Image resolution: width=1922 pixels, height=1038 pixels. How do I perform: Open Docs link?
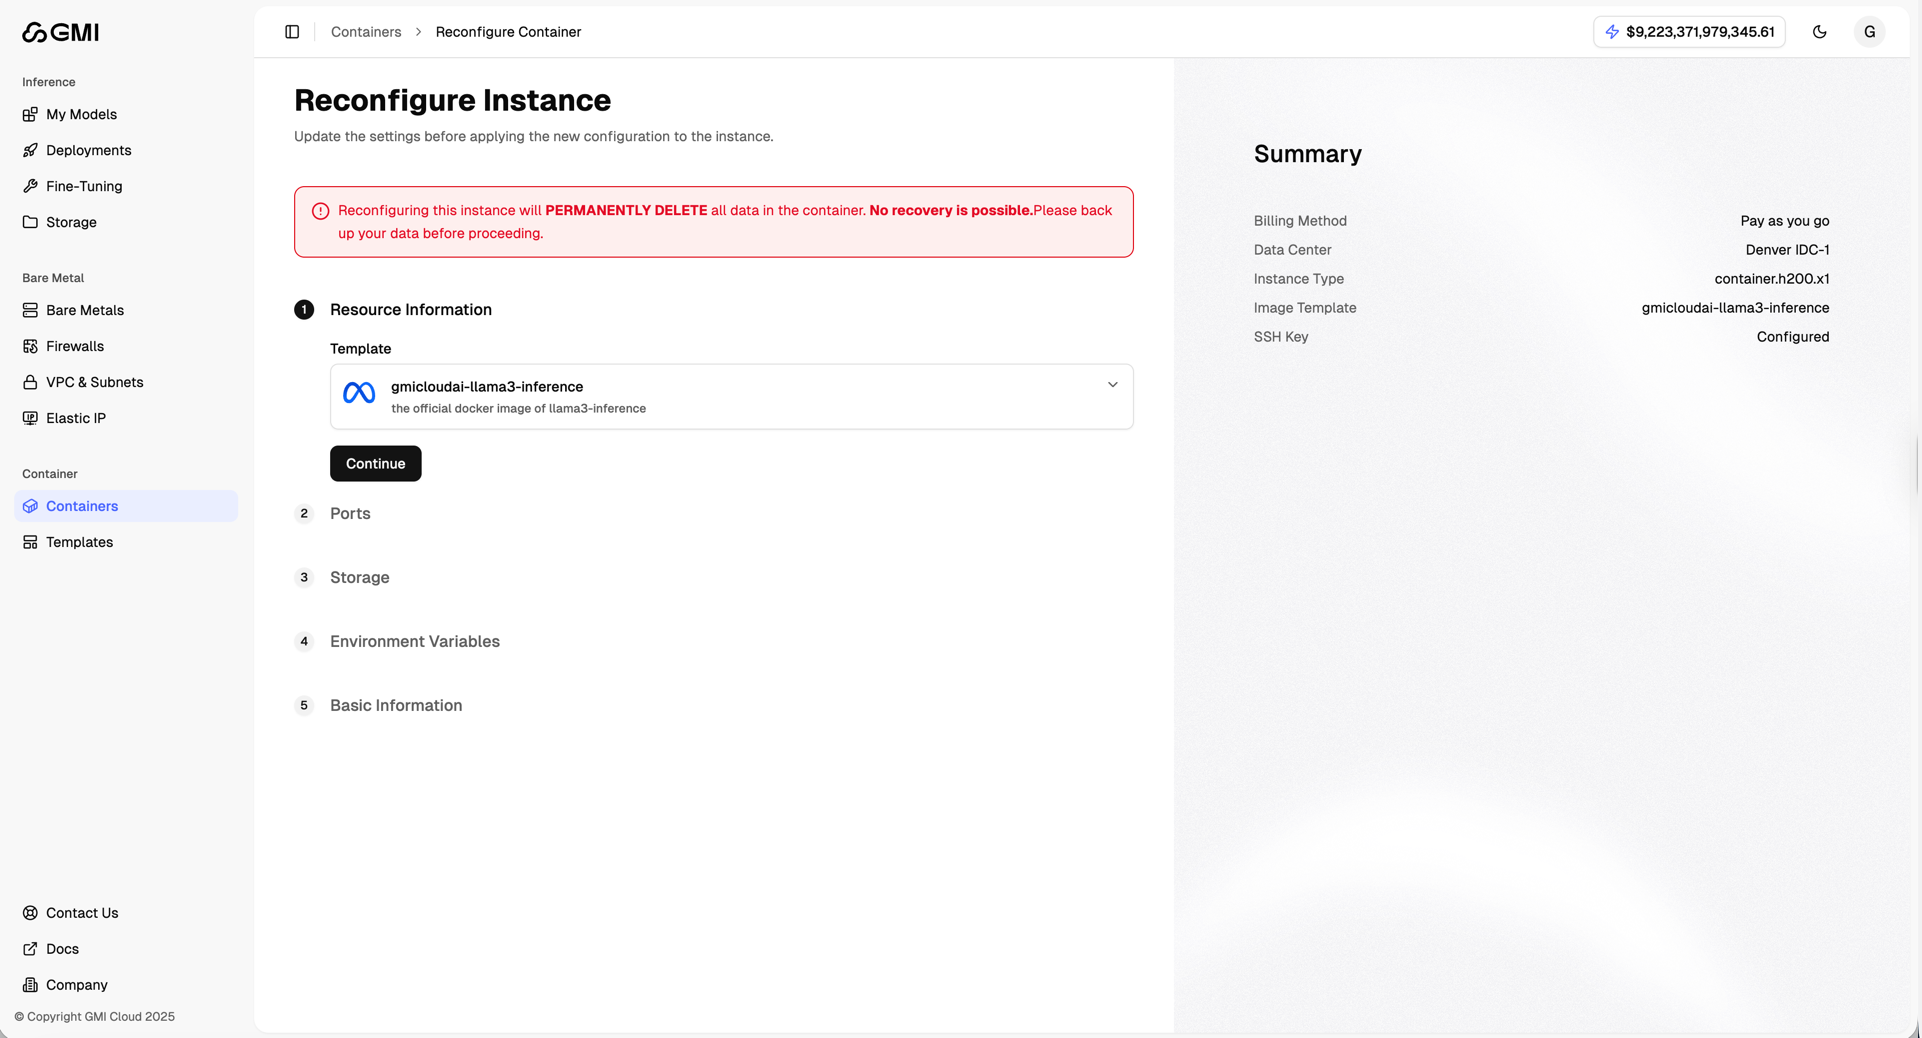(x=126, y=949)
